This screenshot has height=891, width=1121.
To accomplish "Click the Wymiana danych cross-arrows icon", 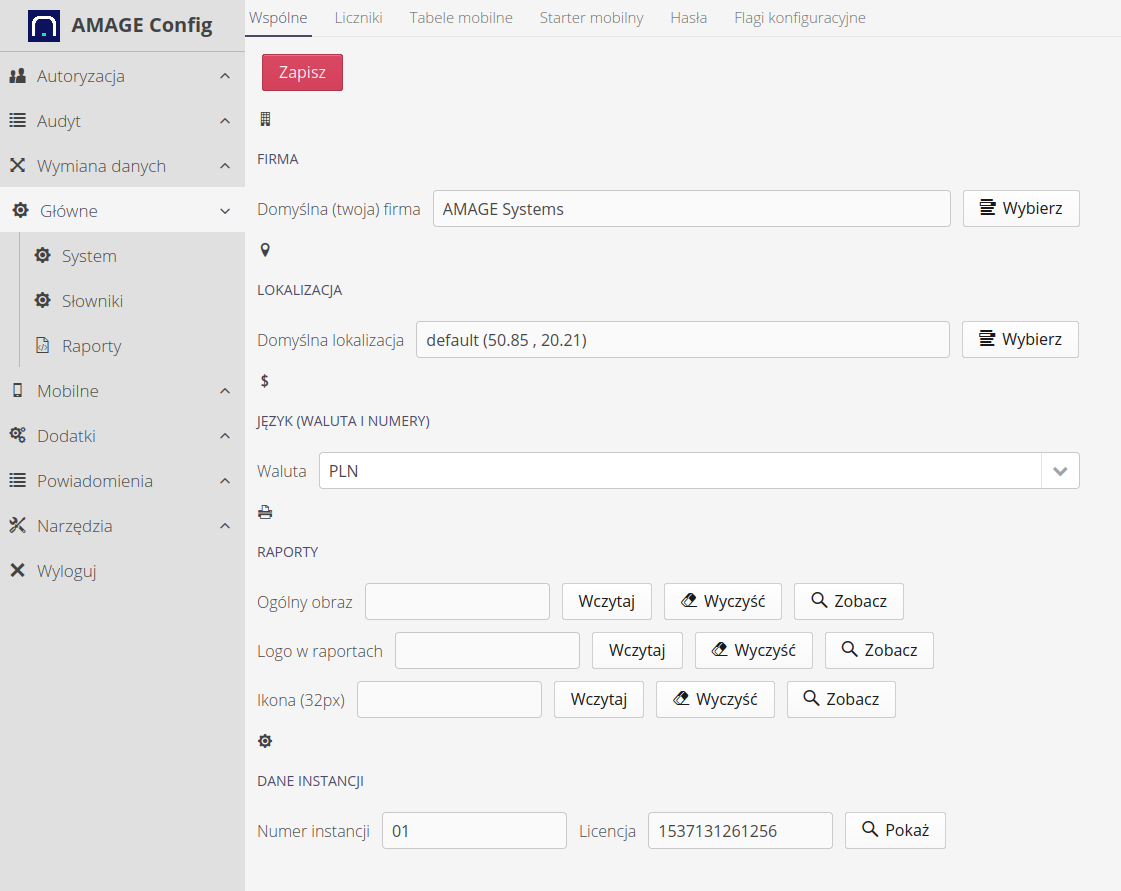I will [x=17, y=166].
